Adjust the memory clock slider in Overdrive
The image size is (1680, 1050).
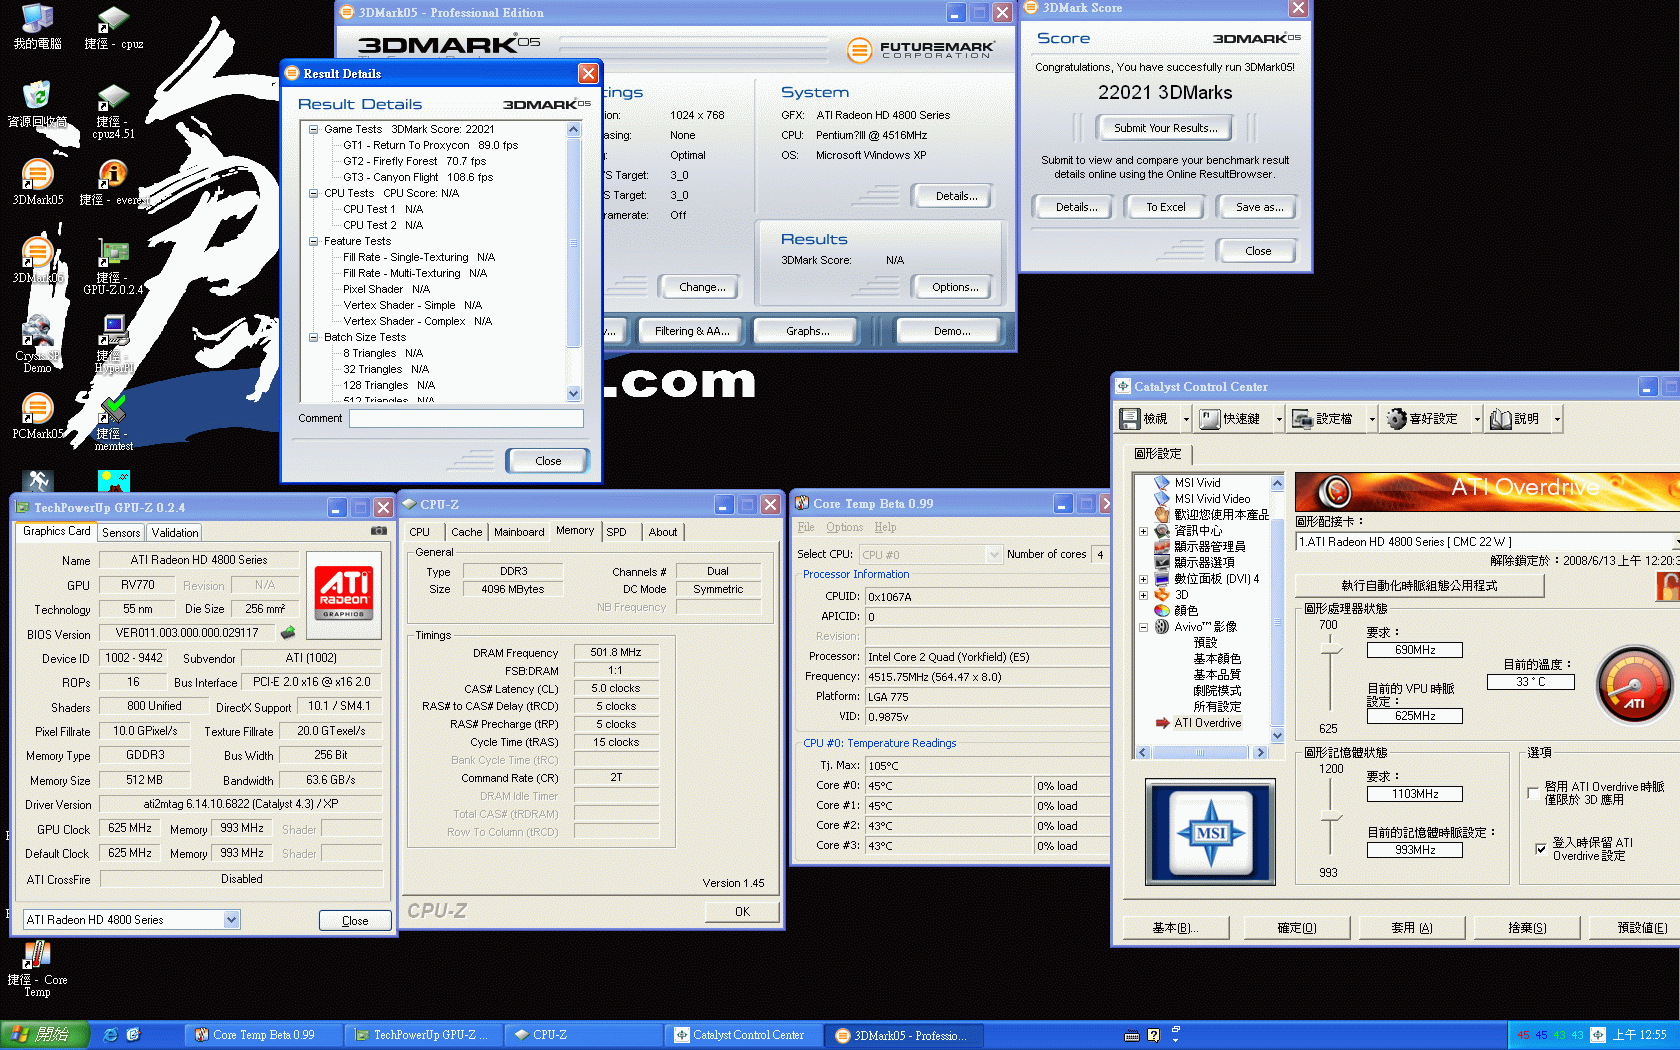click(x=1329, y=817)
